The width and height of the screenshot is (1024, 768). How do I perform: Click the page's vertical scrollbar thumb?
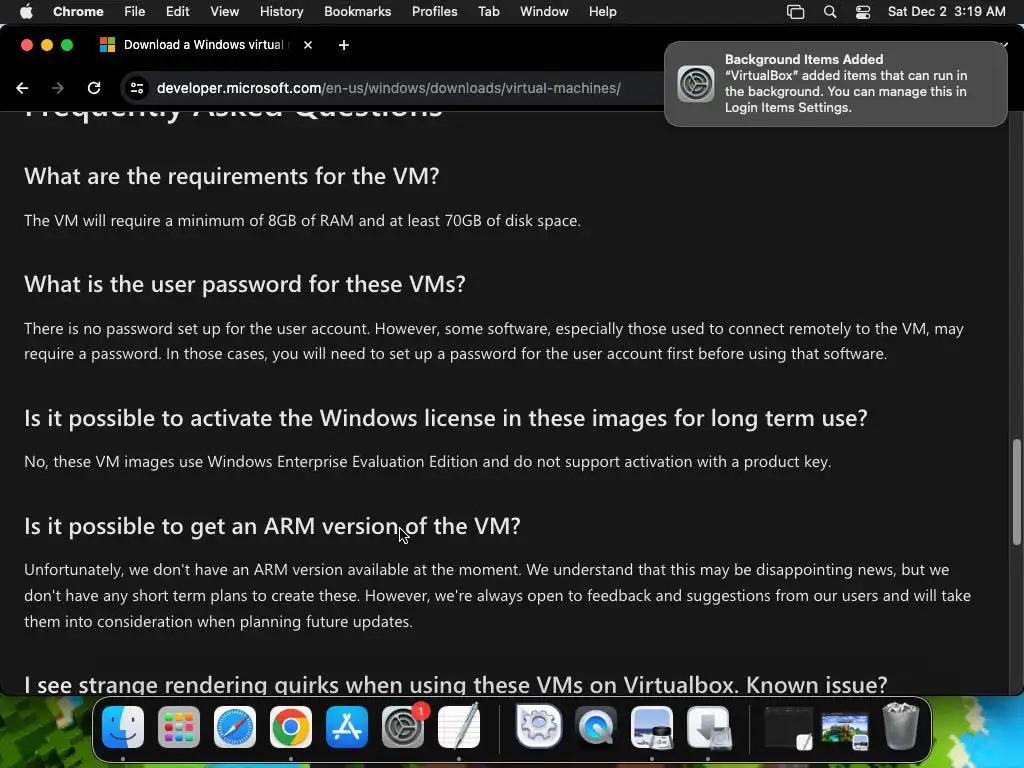[x=1016, y=492]
